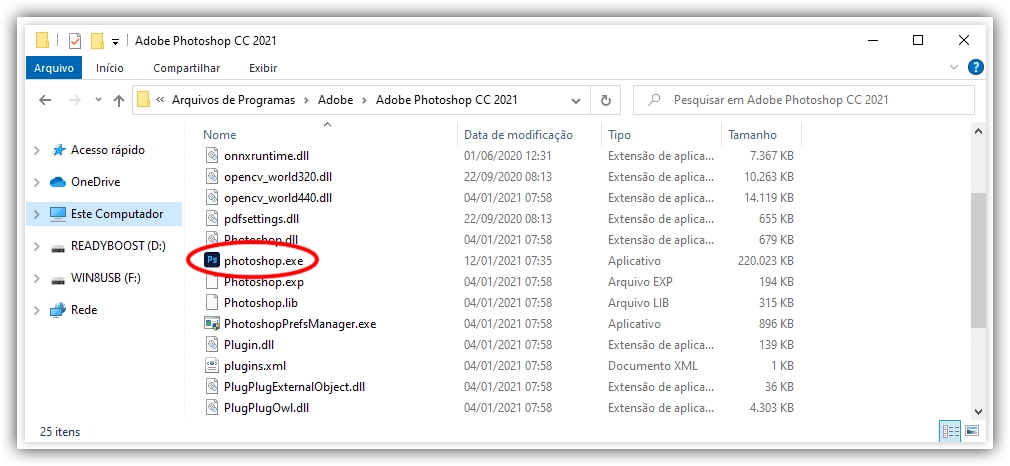This screenshot has height=466, width=1010.
Task: Click the file list vertical scrollbar thumb
Action: [x=978, y=261]
